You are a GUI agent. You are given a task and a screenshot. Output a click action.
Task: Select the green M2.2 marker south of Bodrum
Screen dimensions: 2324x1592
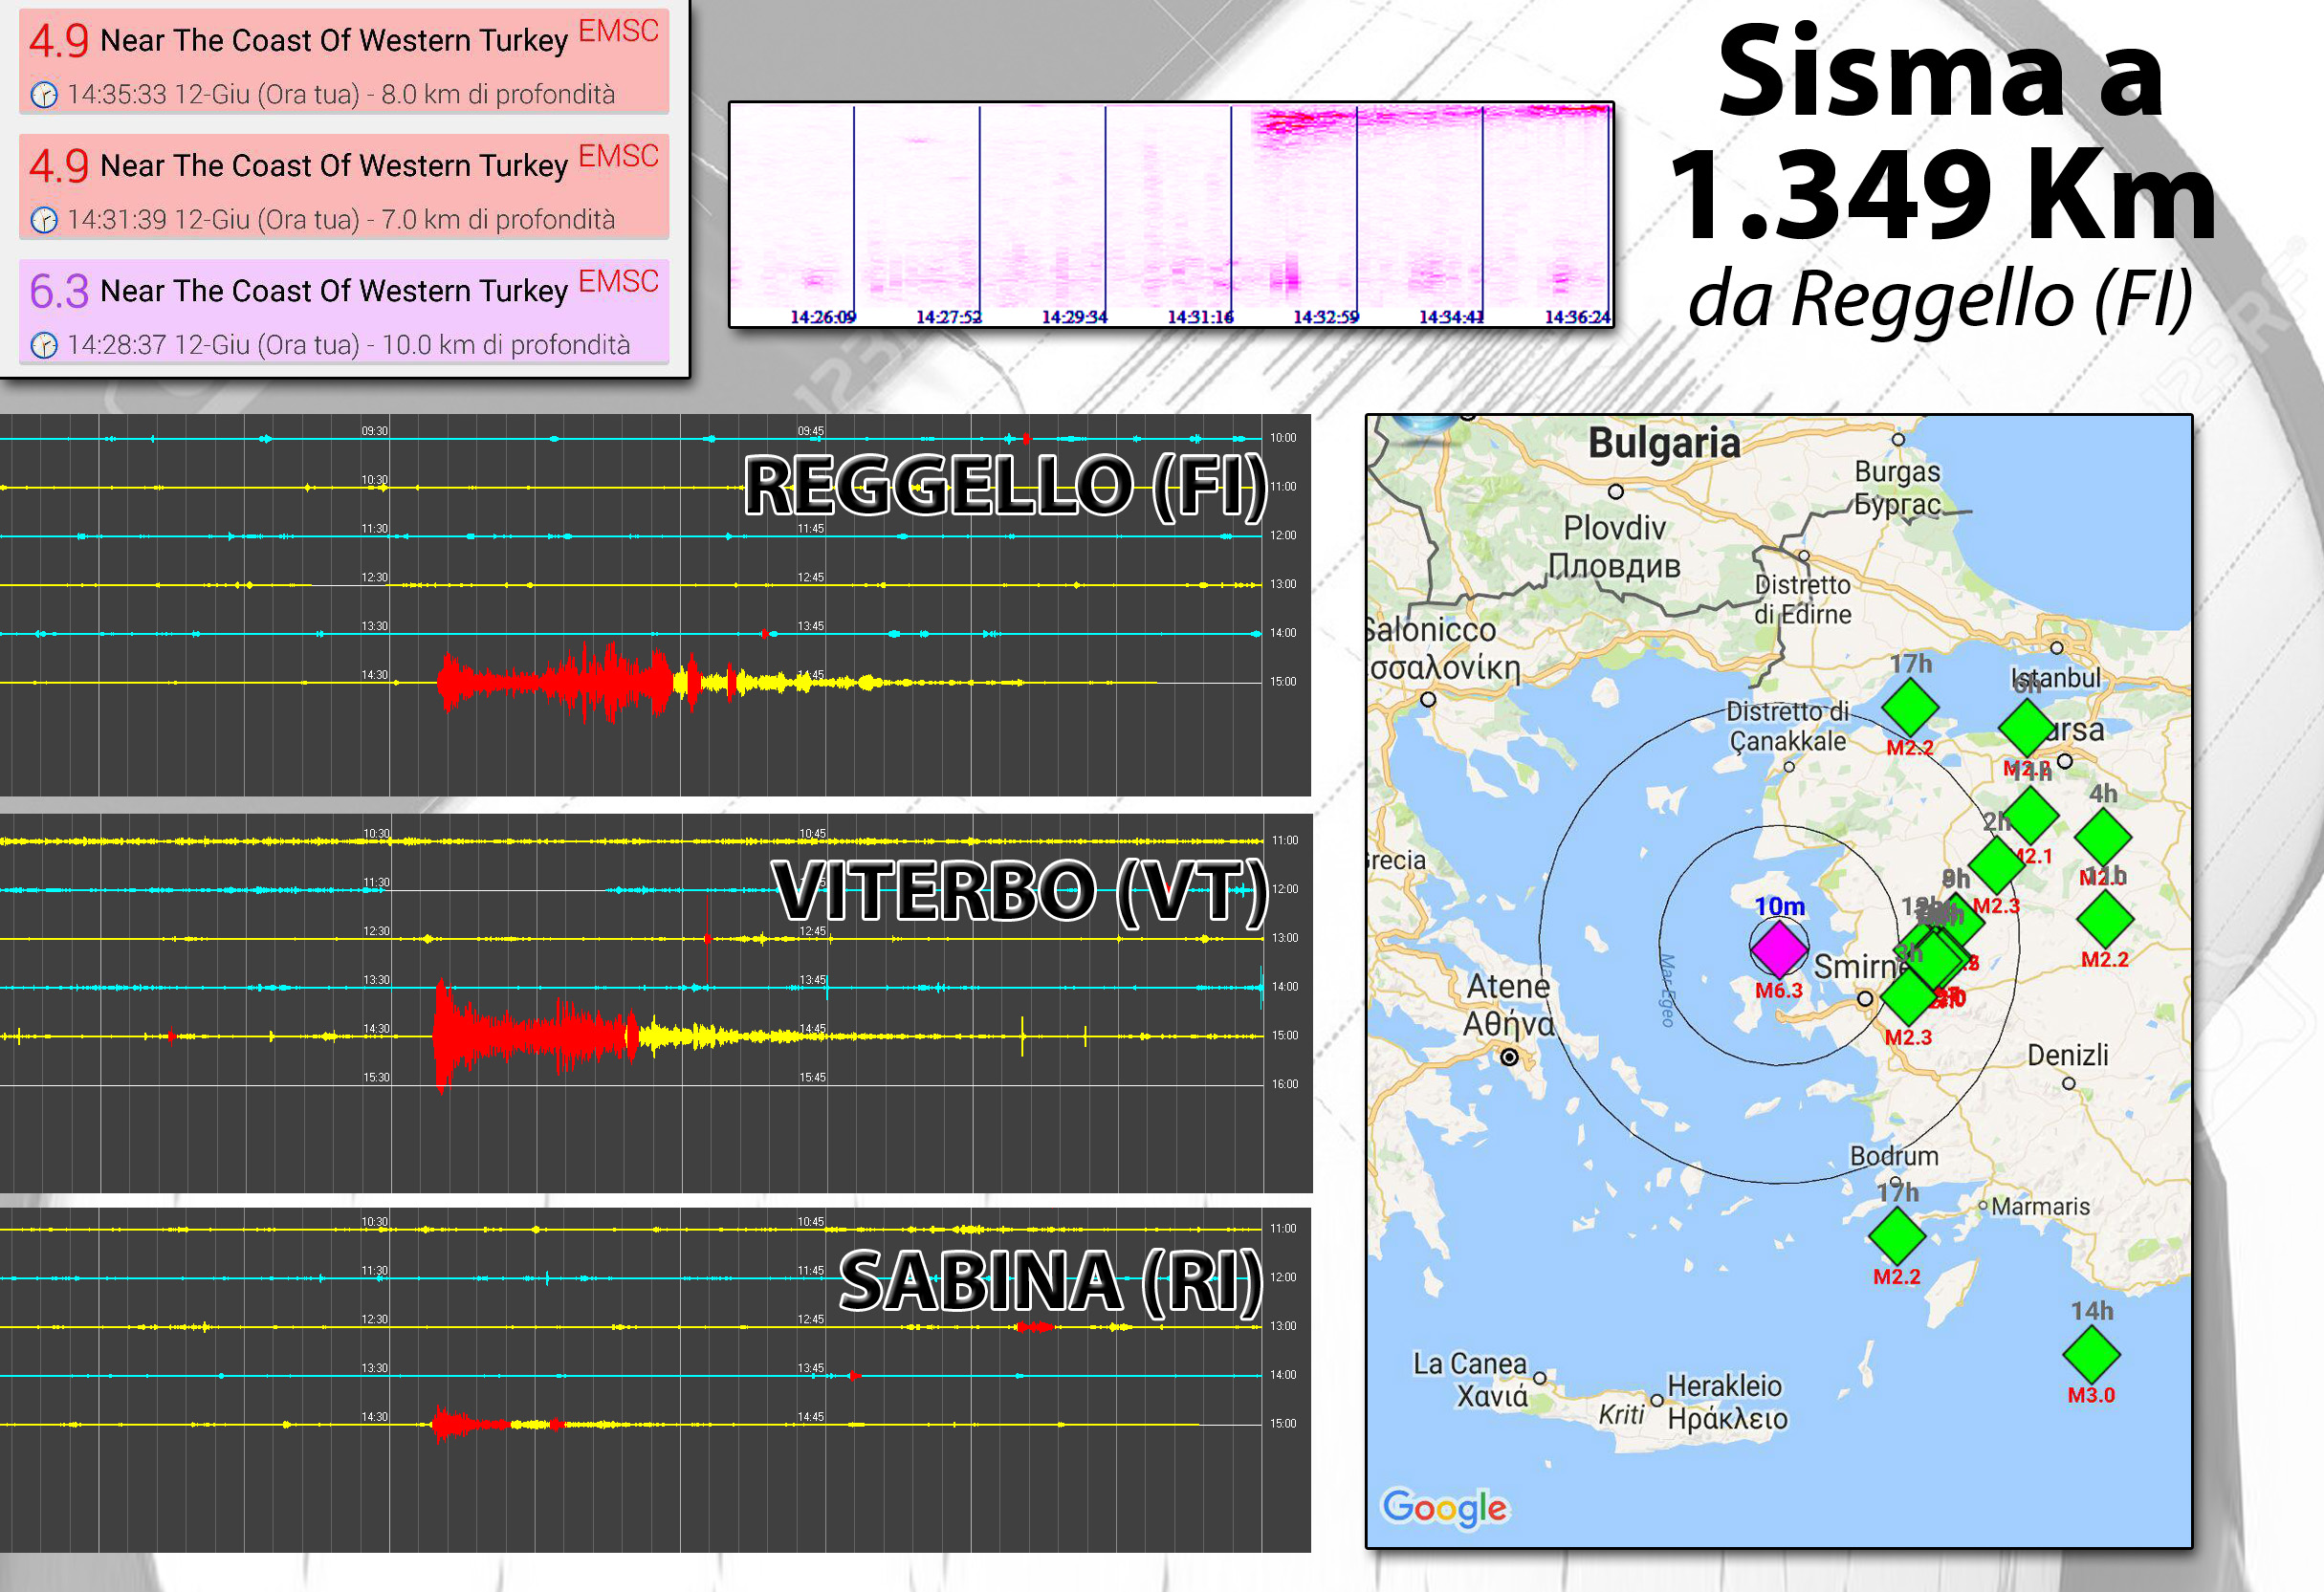[1896, 1236]
